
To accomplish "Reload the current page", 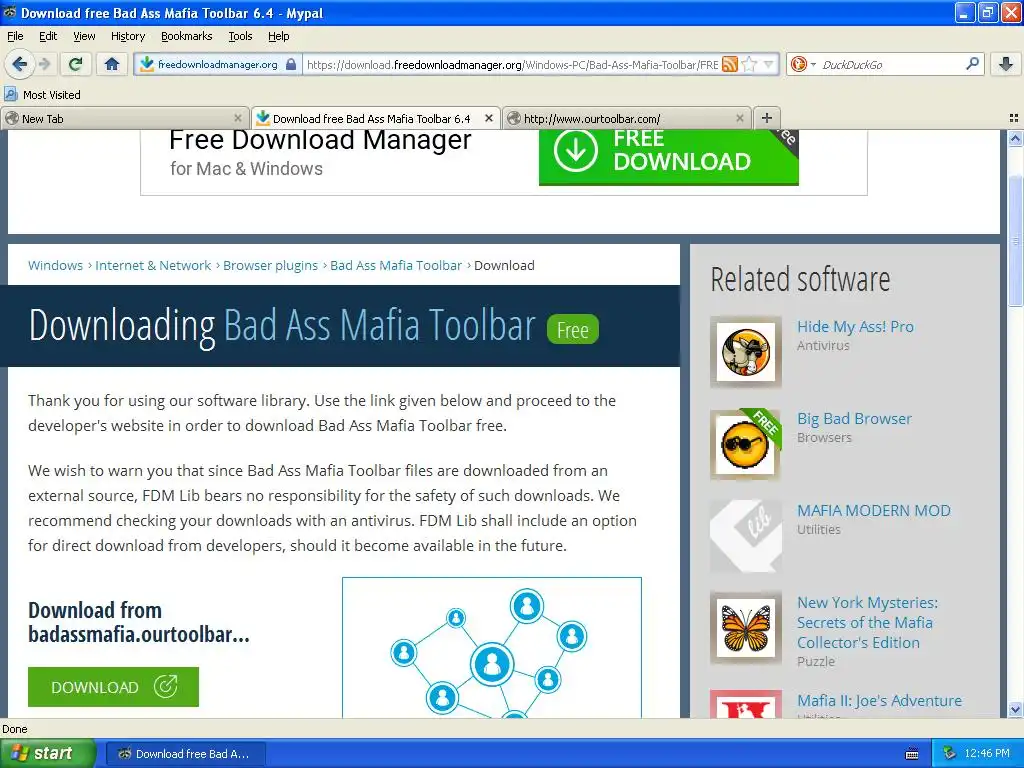I will coord(76,64).
